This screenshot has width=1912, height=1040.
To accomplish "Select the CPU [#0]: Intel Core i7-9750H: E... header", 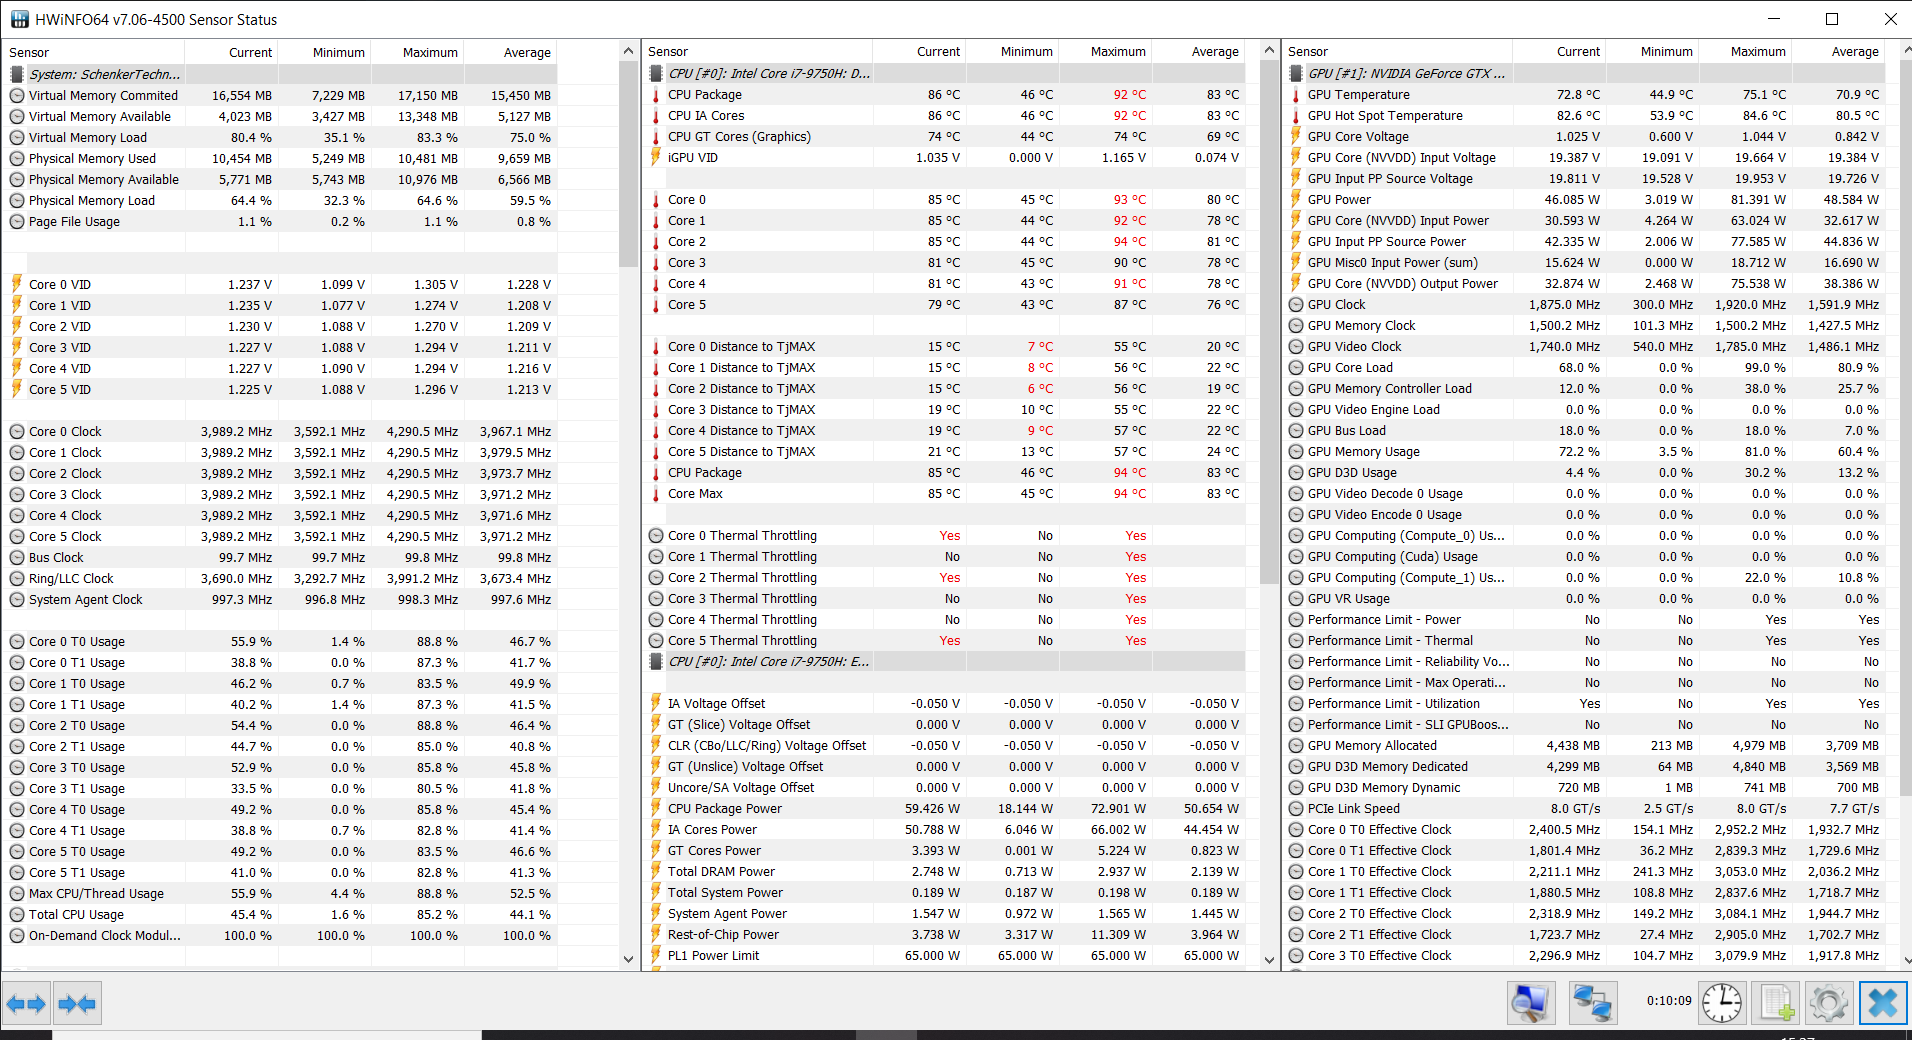I will (945, 661).
